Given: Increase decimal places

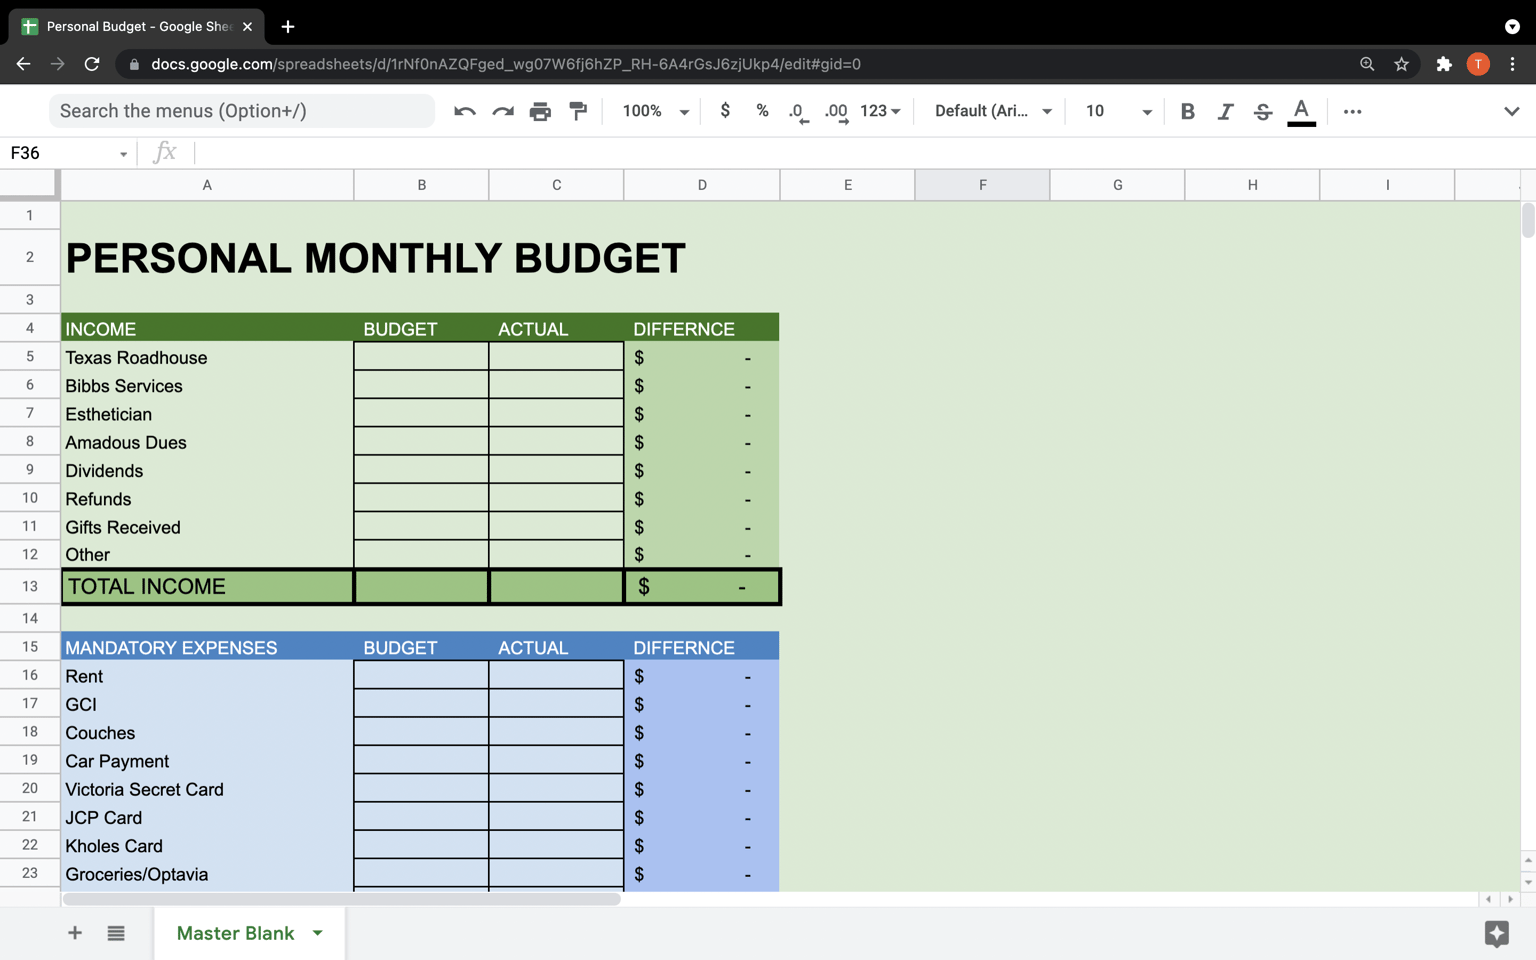Looking at the screenshot, I should click(x=836, y=111).
